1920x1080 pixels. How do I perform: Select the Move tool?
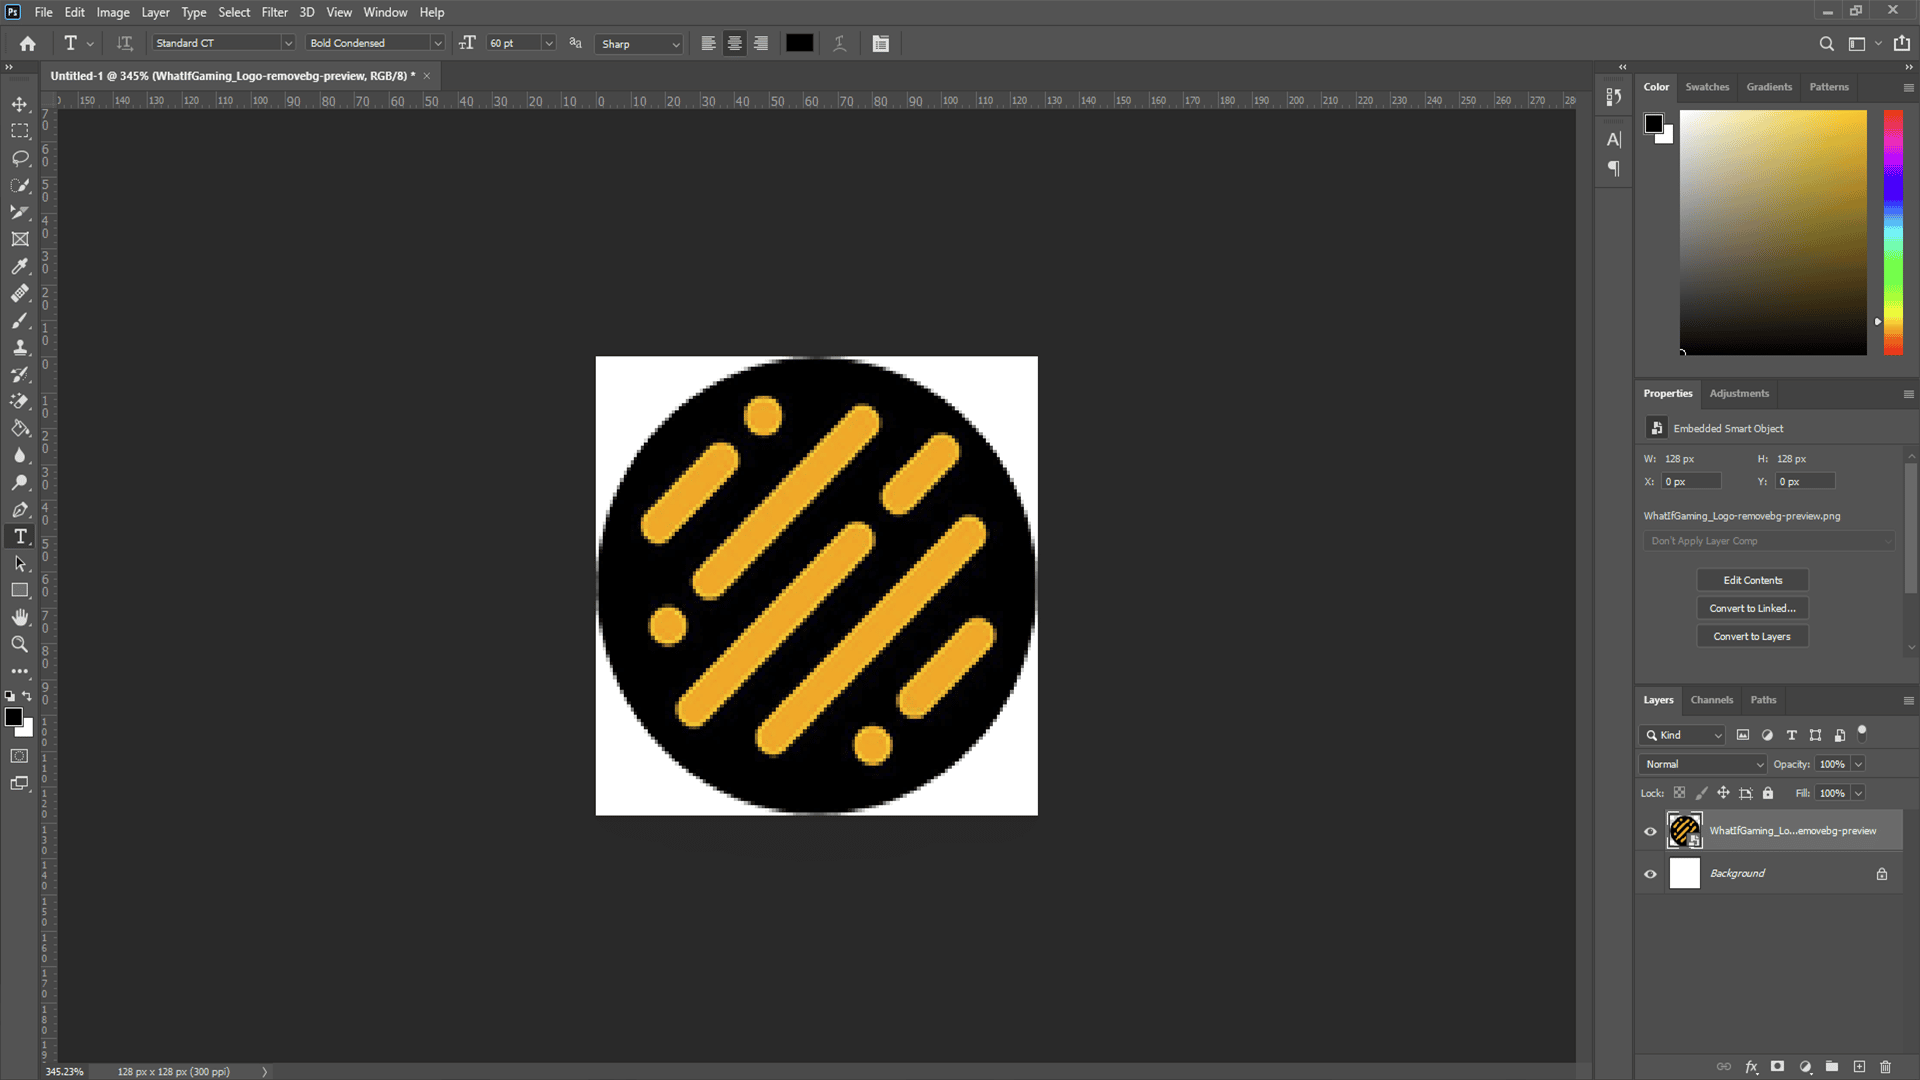20,104
